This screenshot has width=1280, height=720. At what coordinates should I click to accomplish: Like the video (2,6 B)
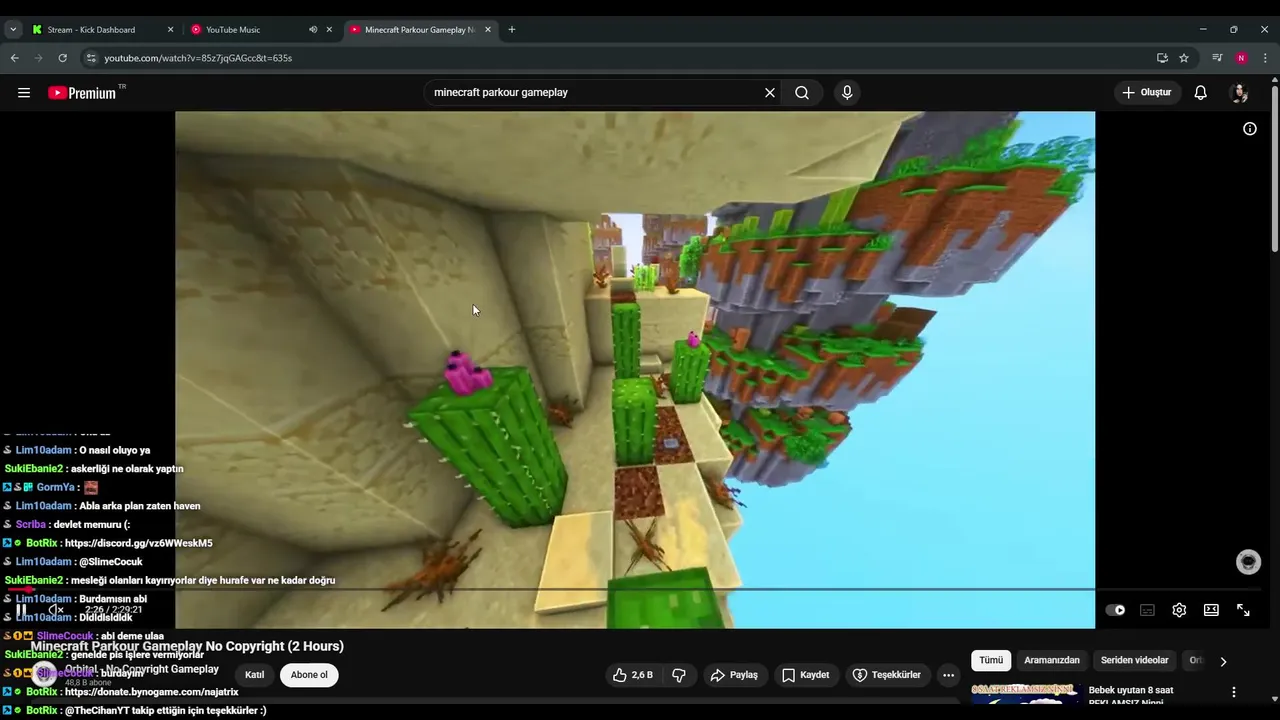pyautogui.click(x=633, y=675)
